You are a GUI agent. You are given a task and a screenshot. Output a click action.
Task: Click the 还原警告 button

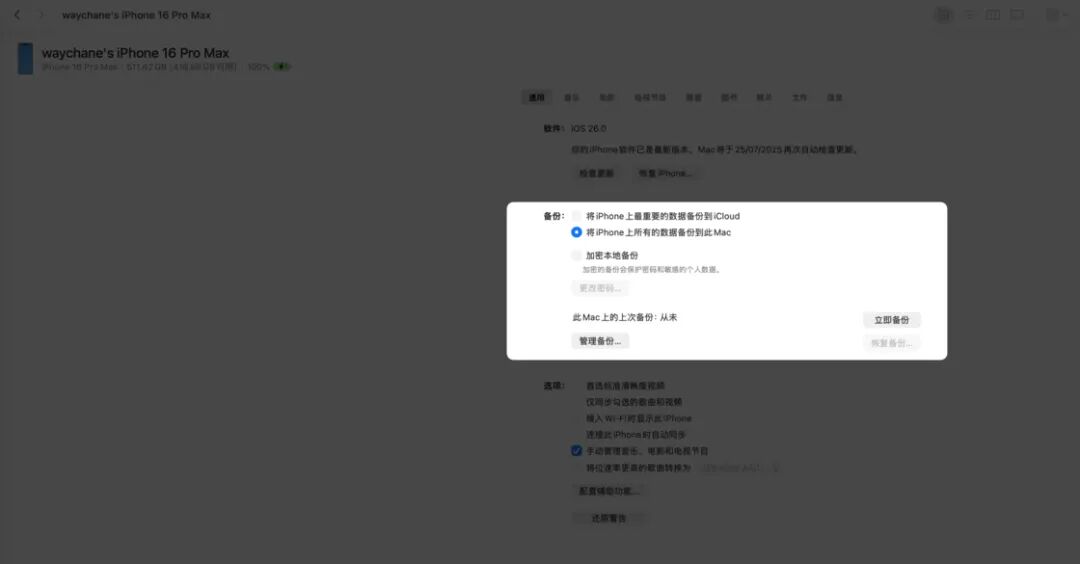(609, 519)
